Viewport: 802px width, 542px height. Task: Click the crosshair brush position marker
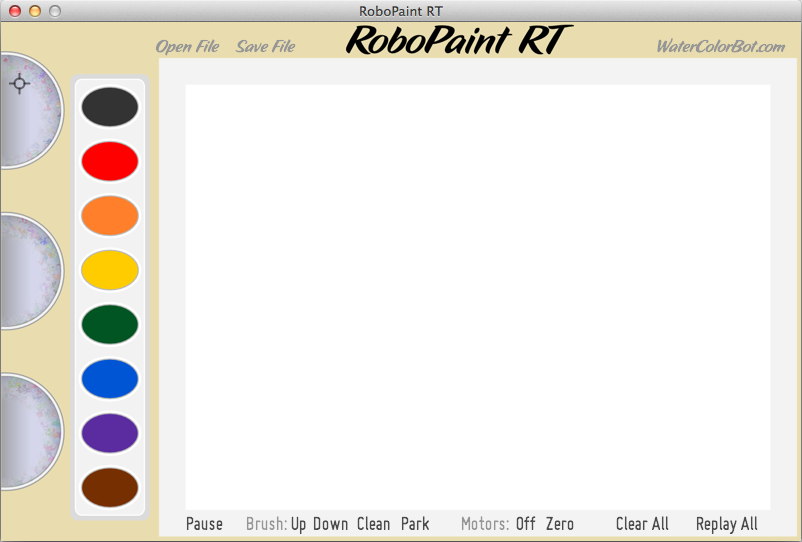pos(19,83)
